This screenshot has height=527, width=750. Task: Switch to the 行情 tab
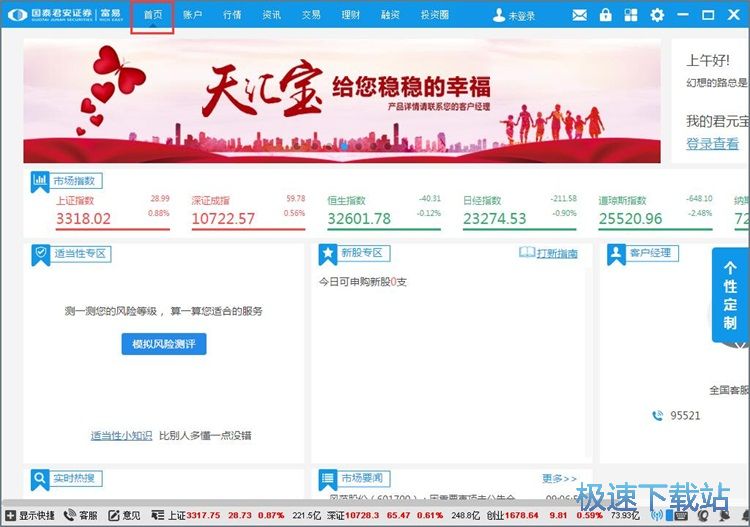pyautogui.click(x=232, y=15)
